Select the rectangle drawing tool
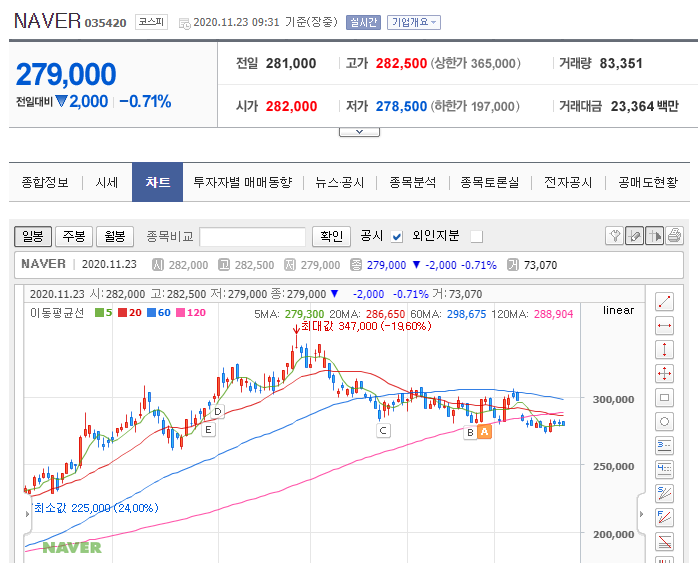This screenshot has height=563, width=698. click(664, 397)
